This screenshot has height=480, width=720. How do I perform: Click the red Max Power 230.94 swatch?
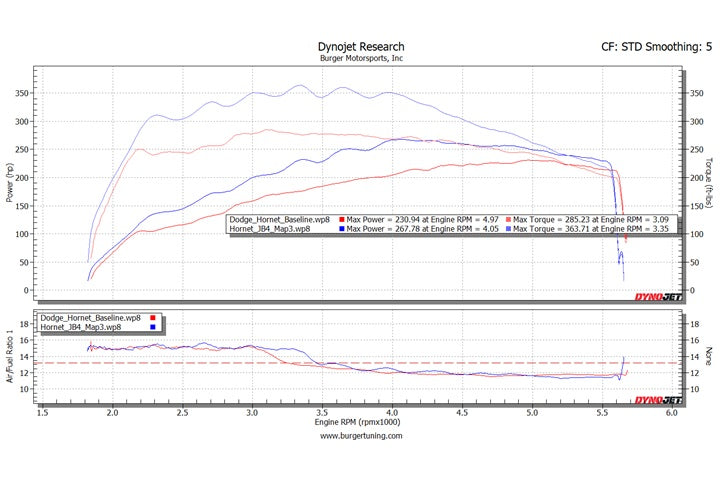(x=342, y=220)
